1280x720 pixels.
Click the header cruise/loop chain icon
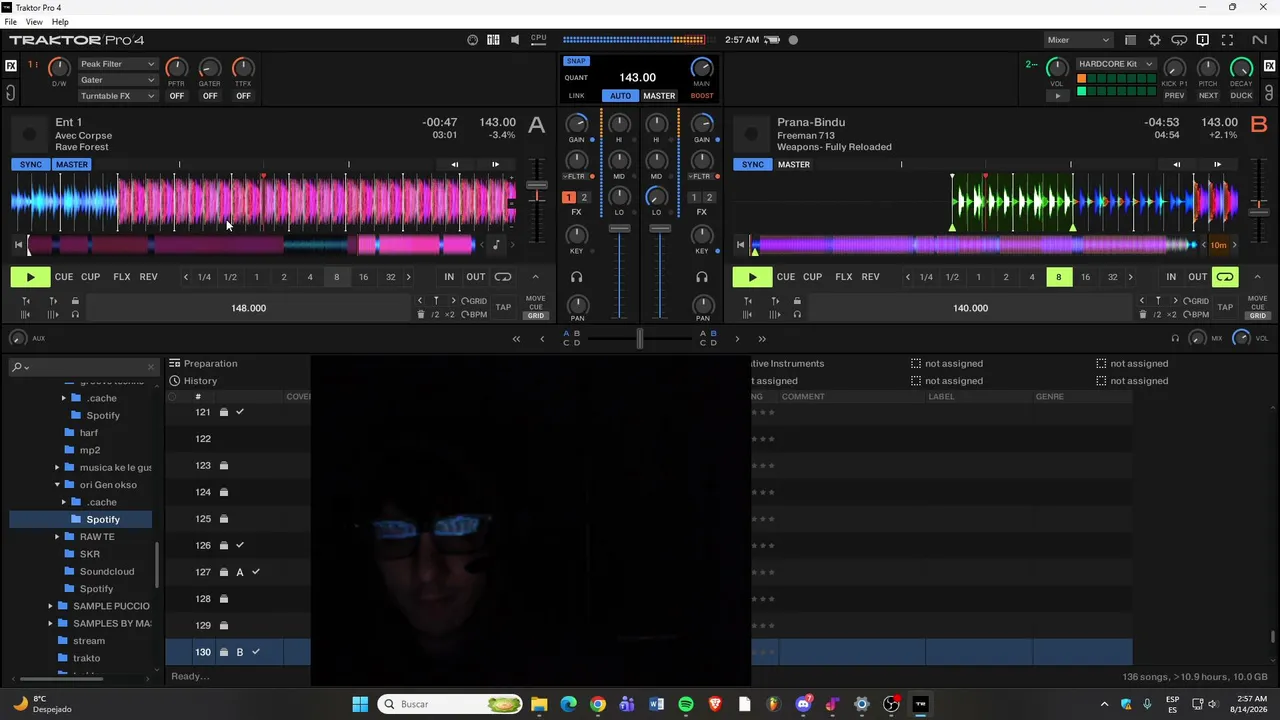[x=1179, y=40]
